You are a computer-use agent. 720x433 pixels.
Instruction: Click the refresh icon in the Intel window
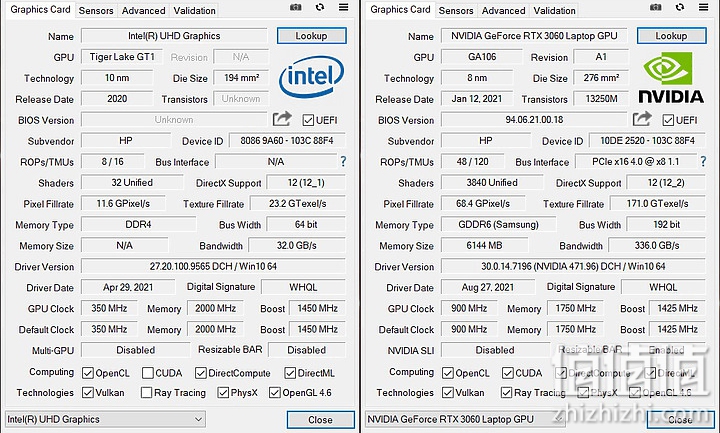(x=320, y=7)
